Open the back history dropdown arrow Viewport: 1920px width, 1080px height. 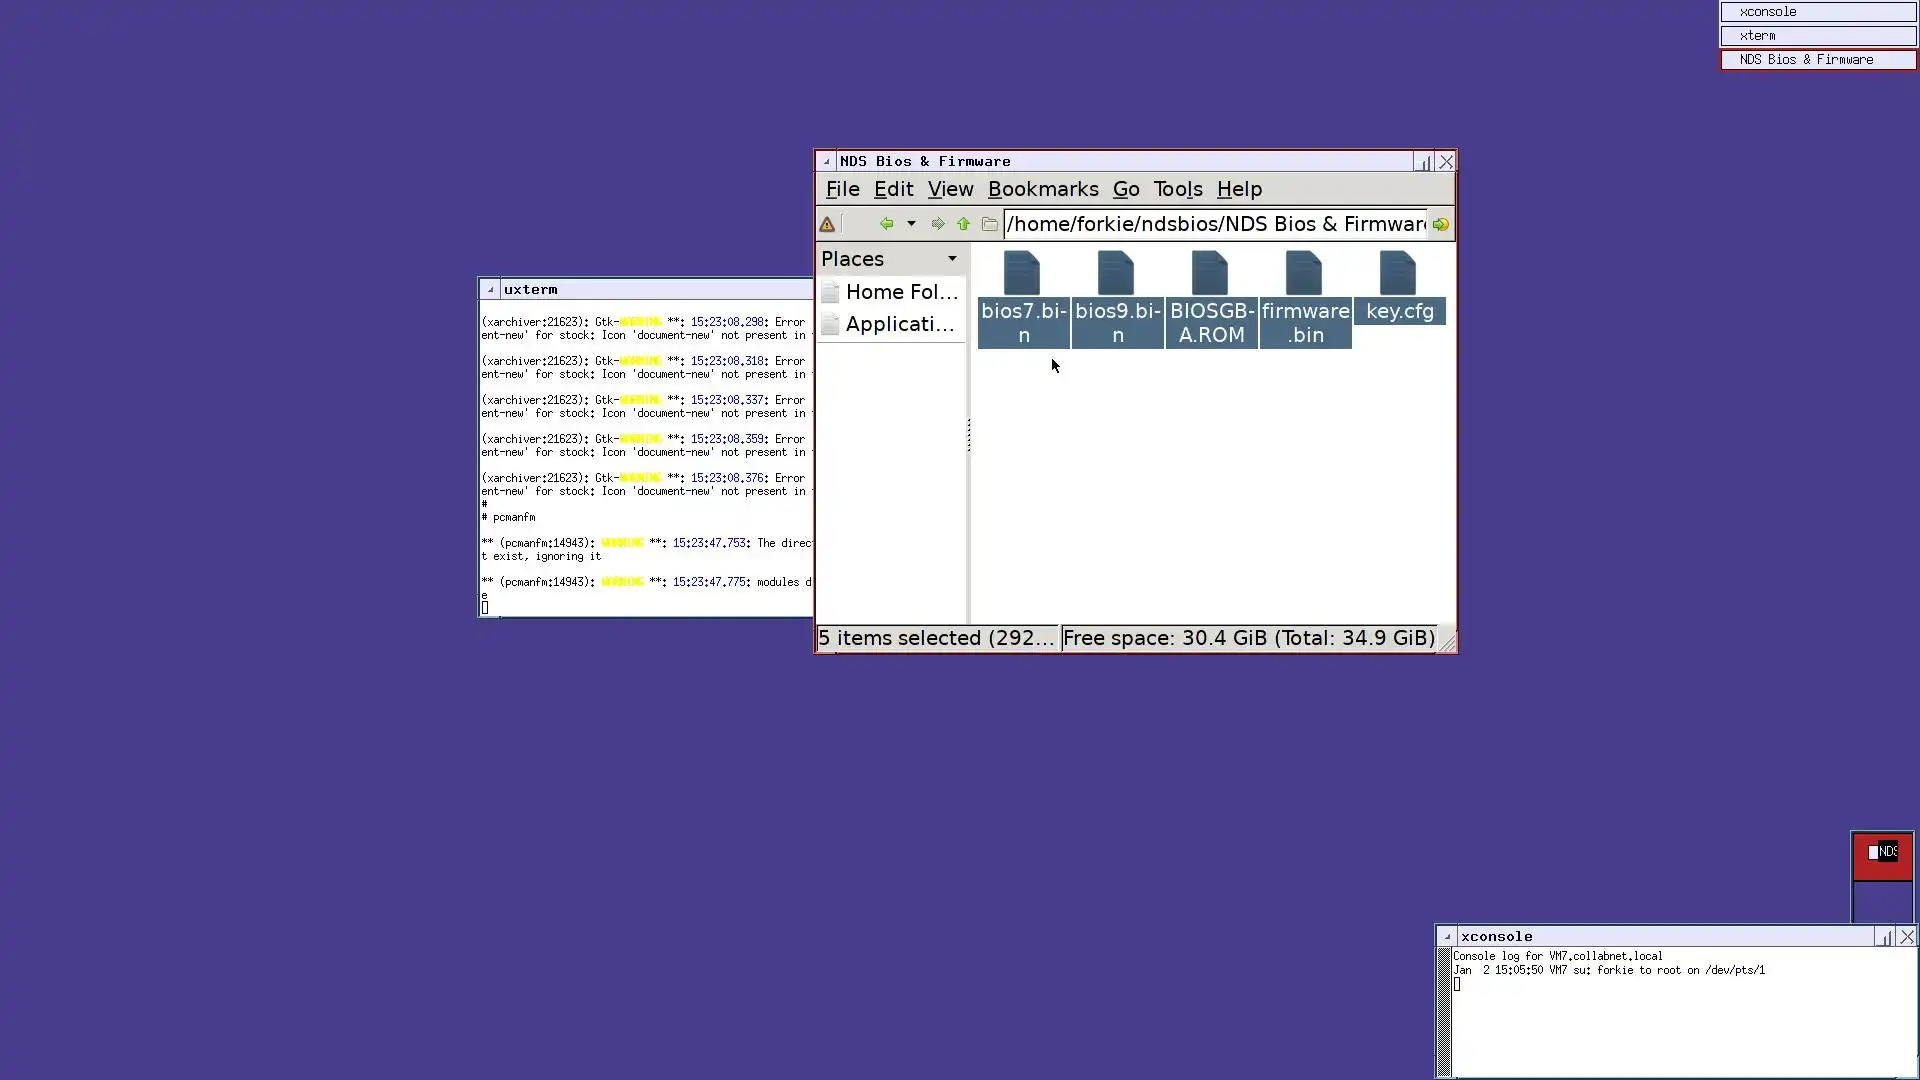click(x=911, y=224)
